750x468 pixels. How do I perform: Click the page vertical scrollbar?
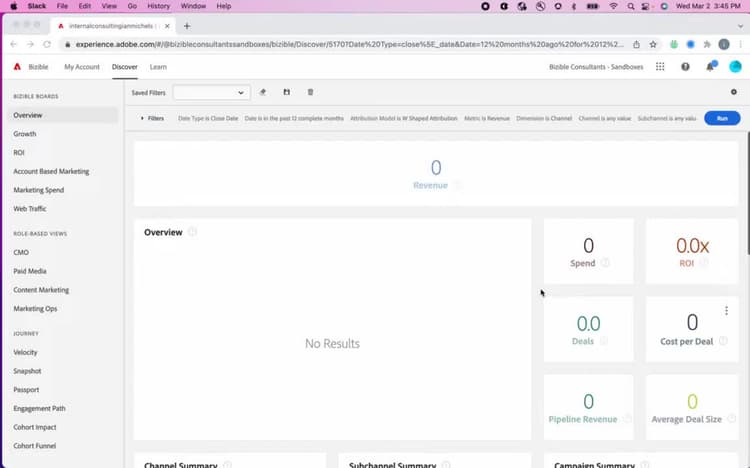click(748, 193)
